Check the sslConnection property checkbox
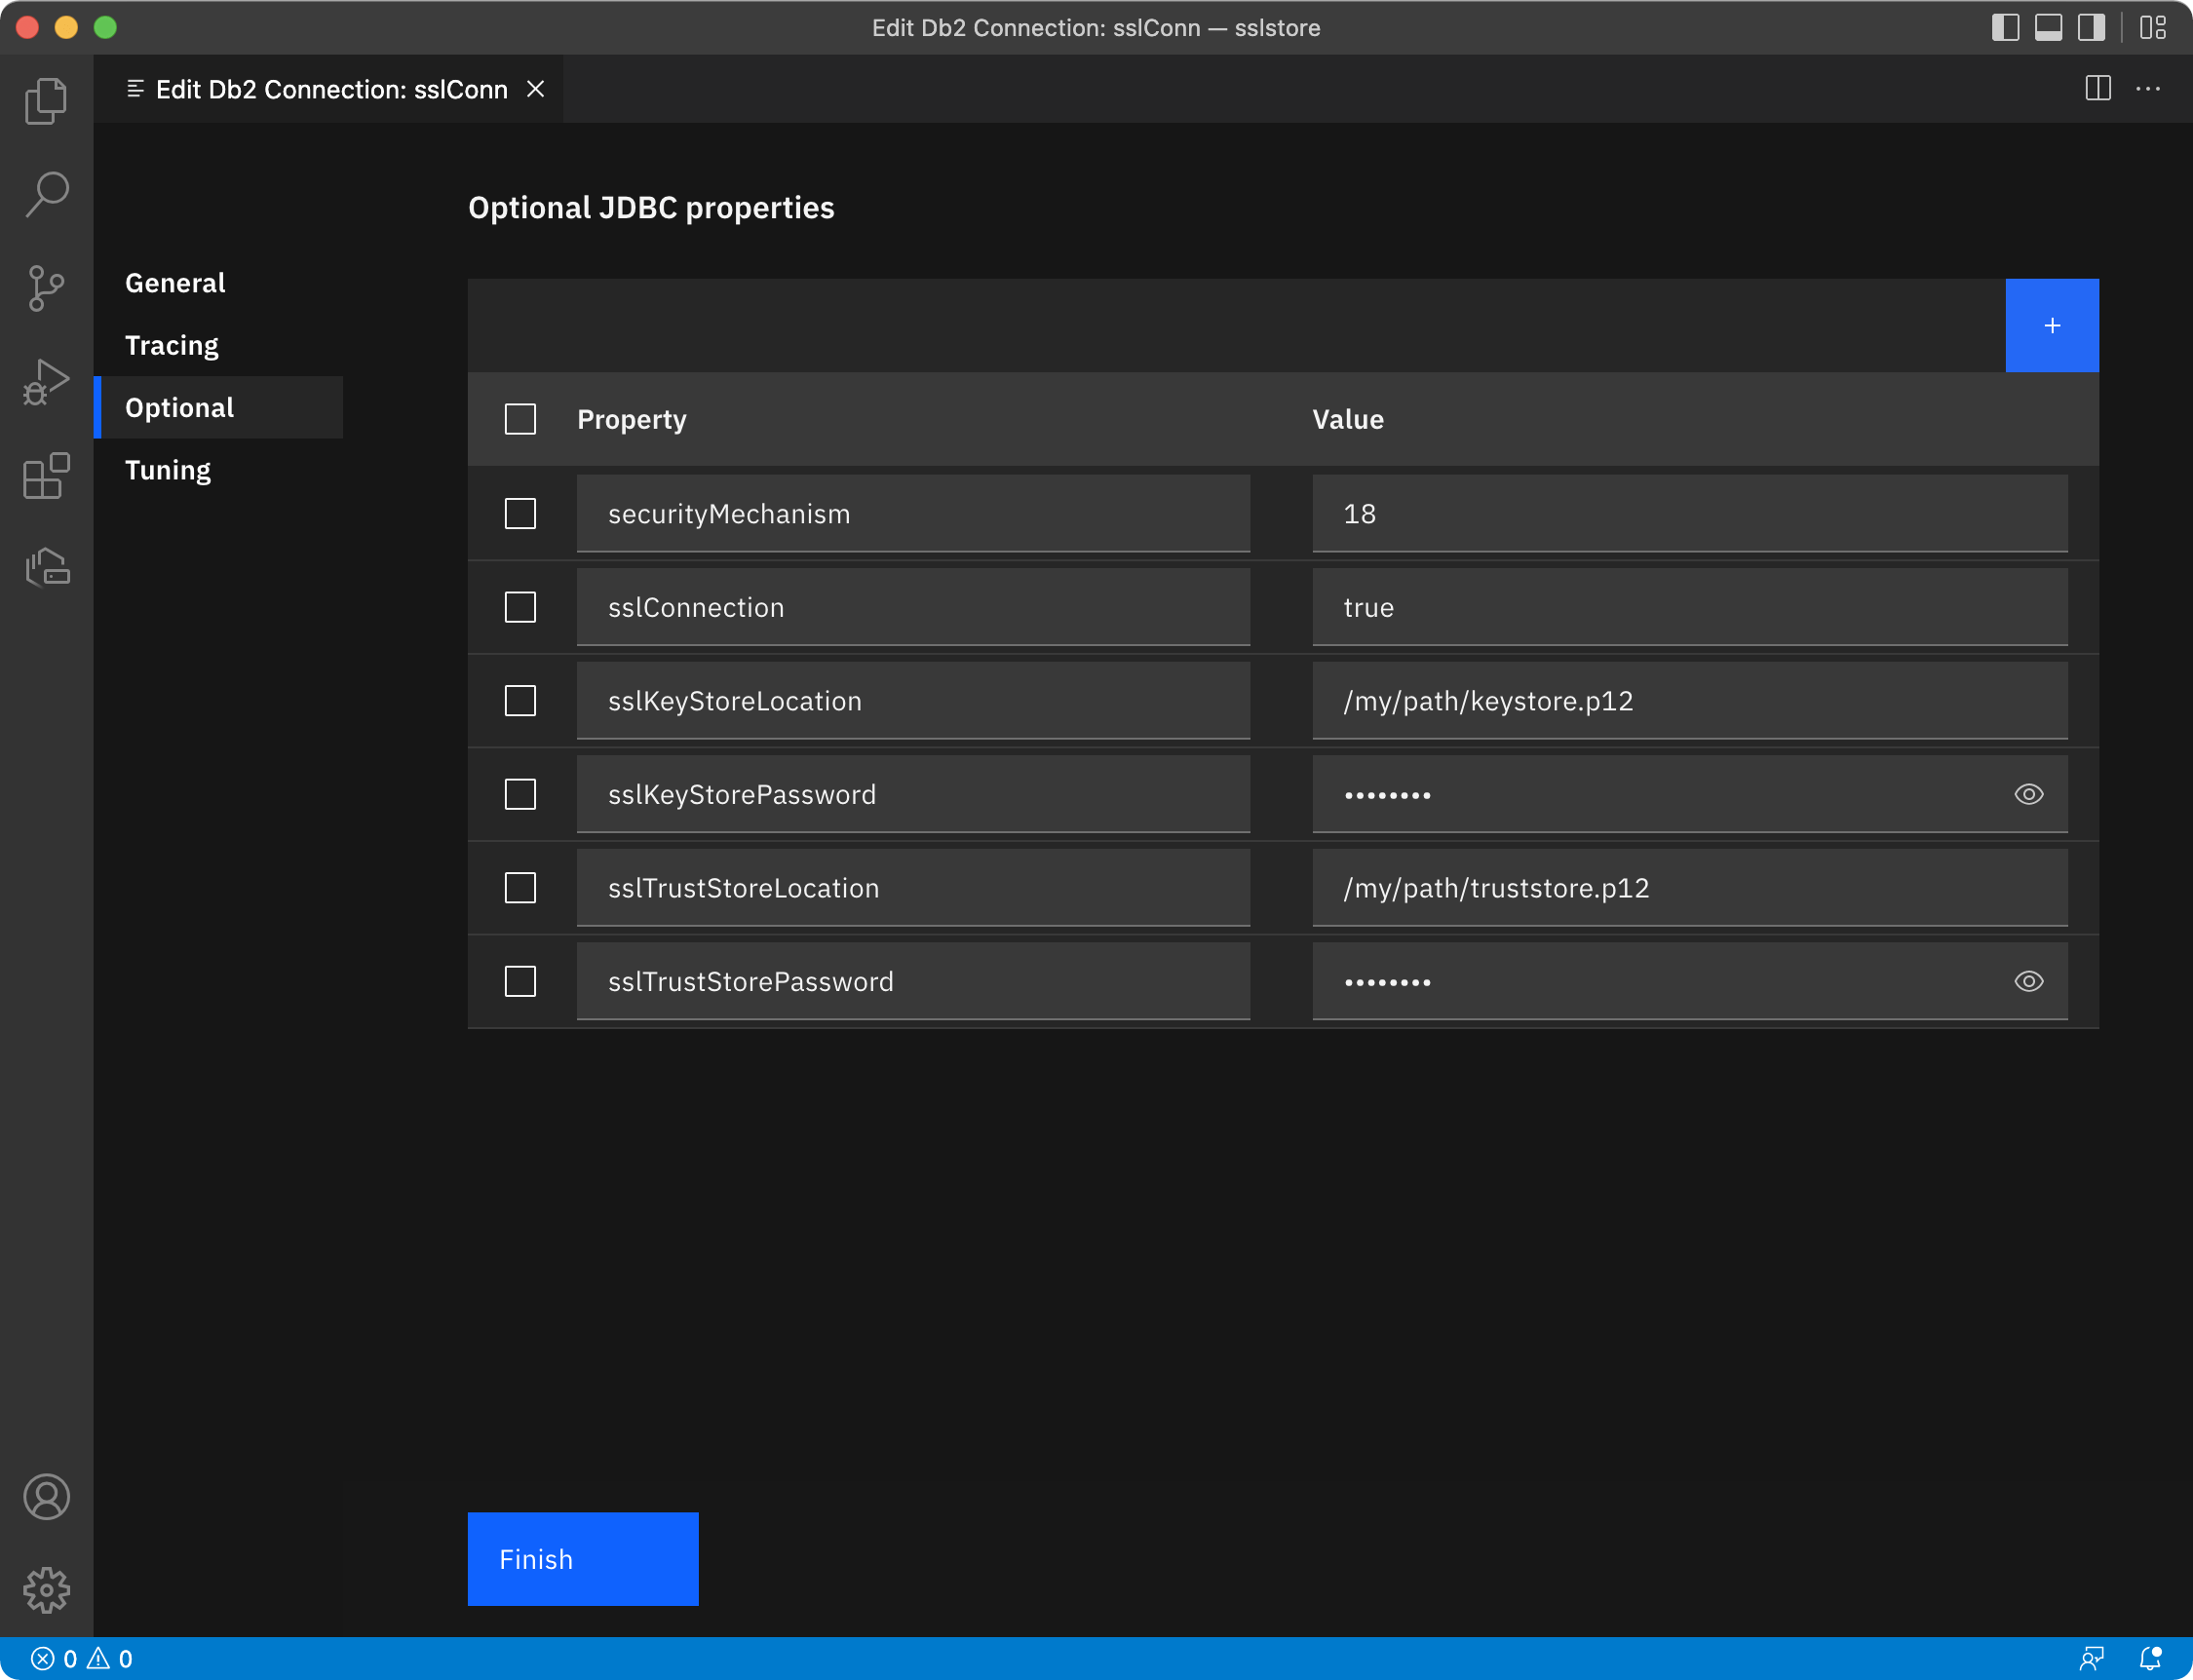This screenshot has height=1680, width=2193. 520,606
